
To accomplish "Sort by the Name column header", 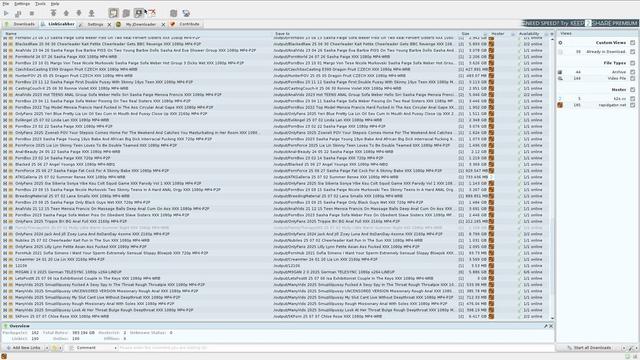I will click(137, 34).
